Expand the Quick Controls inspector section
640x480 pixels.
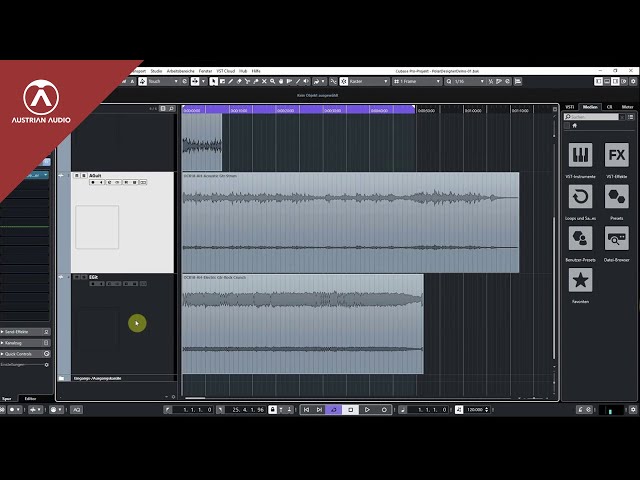point(19,354)
